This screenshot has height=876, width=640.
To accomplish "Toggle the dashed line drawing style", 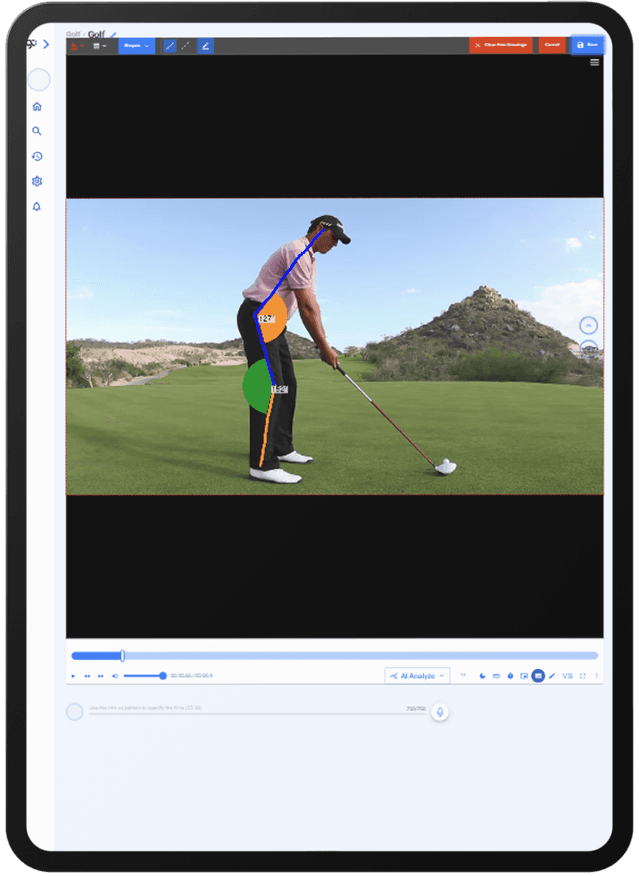I will click(187, 46).
